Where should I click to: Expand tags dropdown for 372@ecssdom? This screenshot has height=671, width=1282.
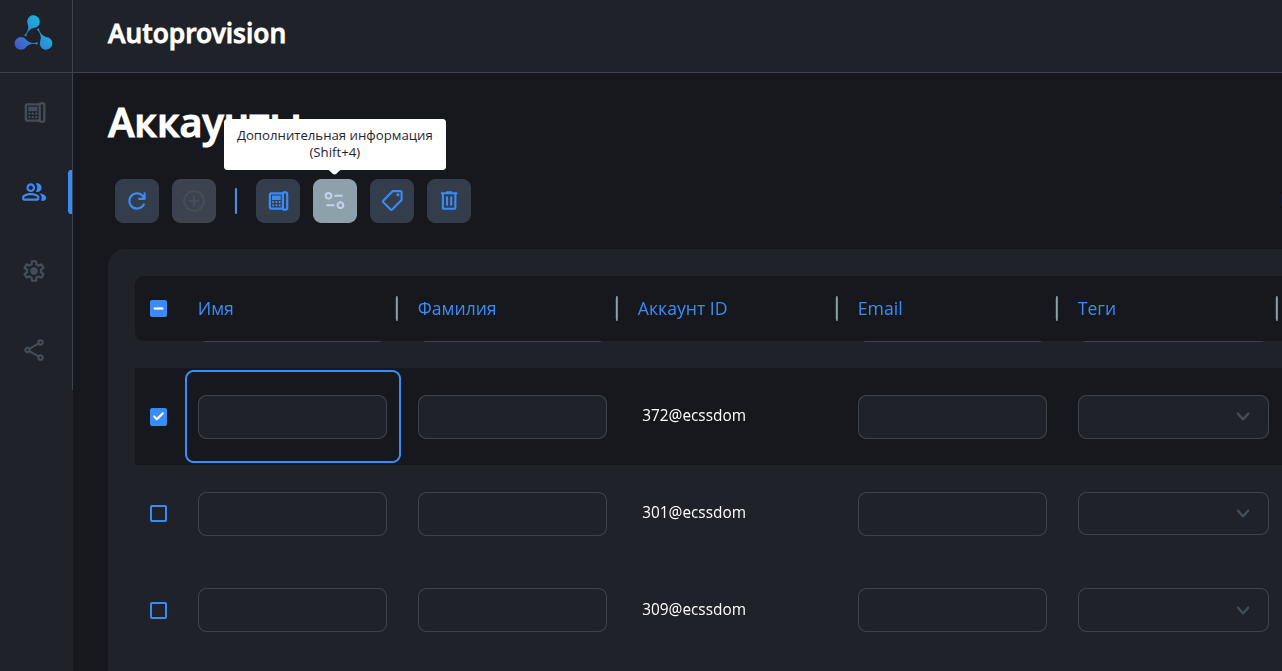pyautogui.click(x=1243, y=417)
